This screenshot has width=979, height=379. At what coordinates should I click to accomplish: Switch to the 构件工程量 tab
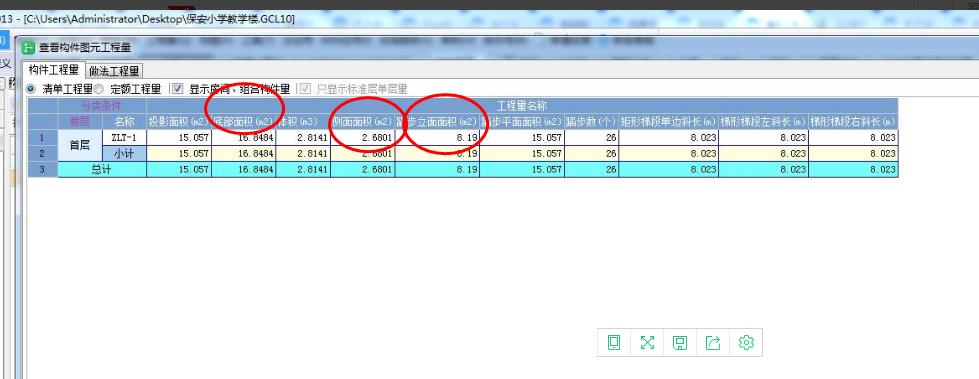point(54,70)
